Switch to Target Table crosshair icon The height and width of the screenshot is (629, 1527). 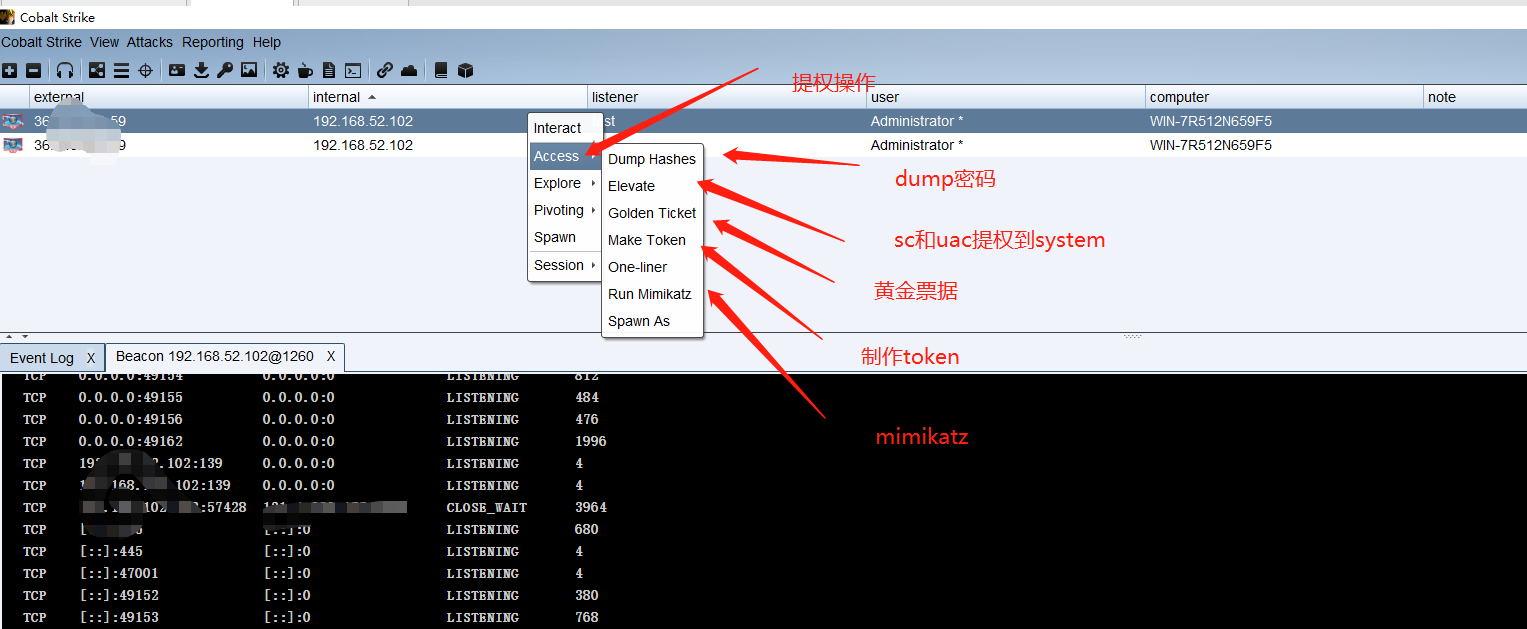145,70
